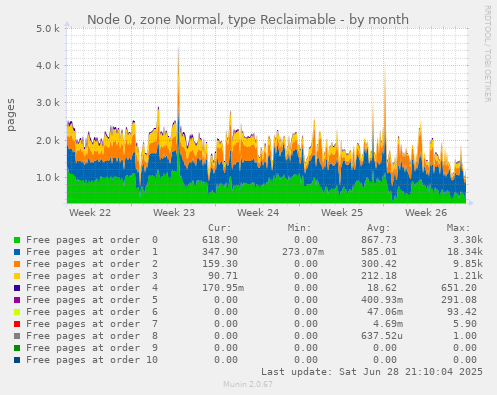Click the red order 7 legend swatch
Screen dimensions: 497x395
[17, 324]
